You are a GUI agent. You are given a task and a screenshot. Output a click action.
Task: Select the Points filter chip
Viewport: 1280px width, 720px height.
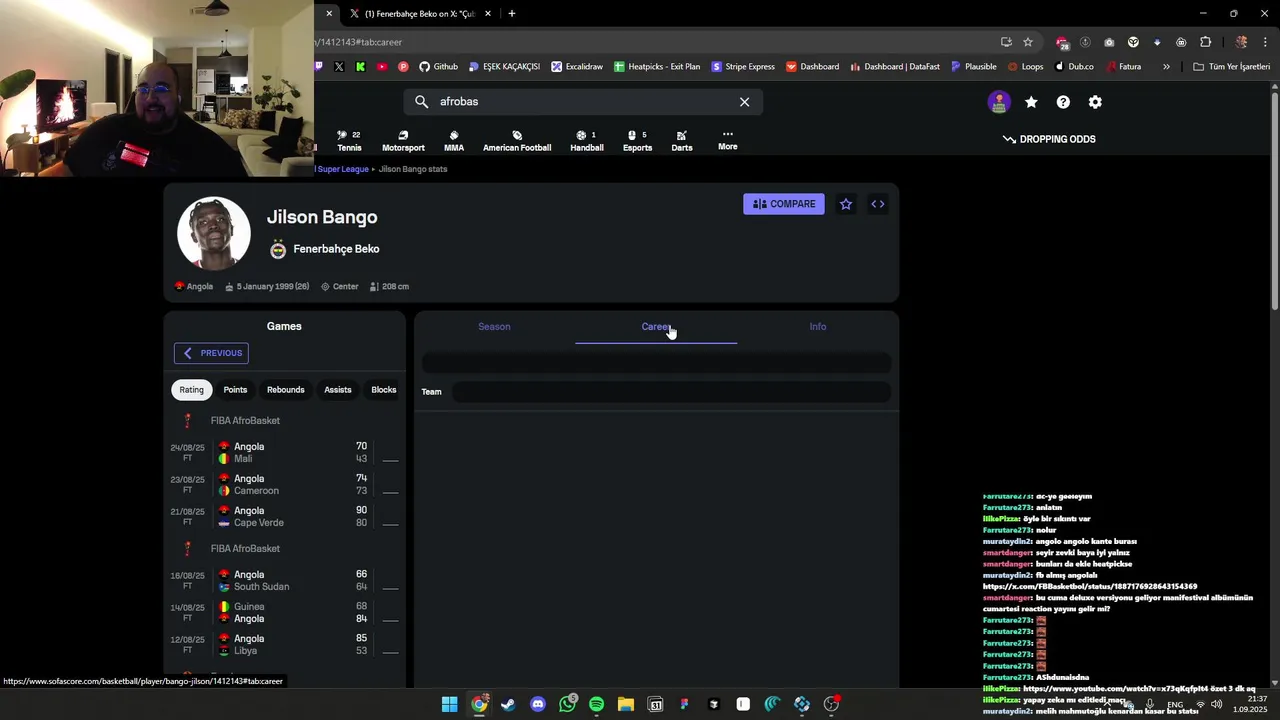235,390
